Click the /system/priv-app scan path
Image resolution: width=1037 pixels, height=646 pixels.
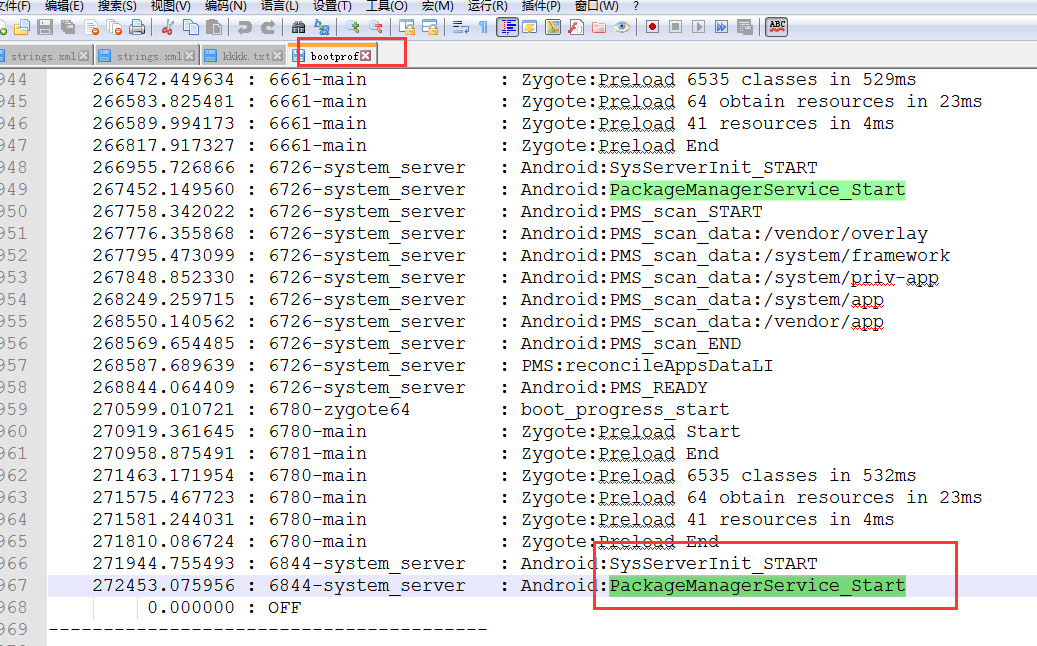pyautogui.click(x=851, y=278)
